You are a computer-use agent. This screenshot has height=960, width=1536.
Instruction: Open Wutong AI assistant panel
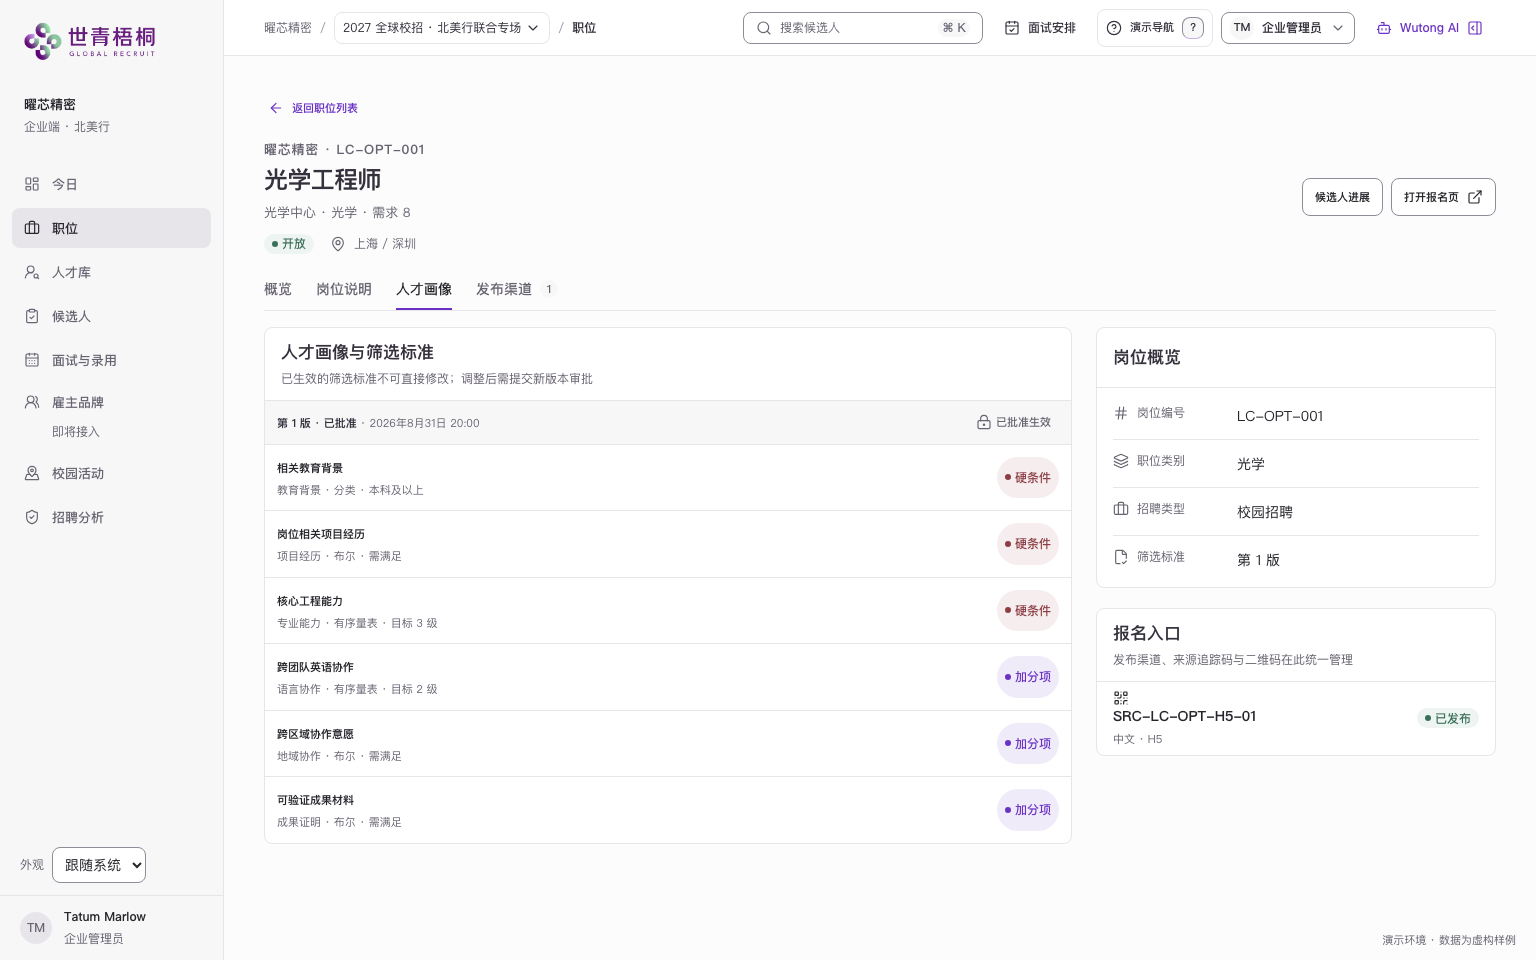click(x=1430, y=28)
